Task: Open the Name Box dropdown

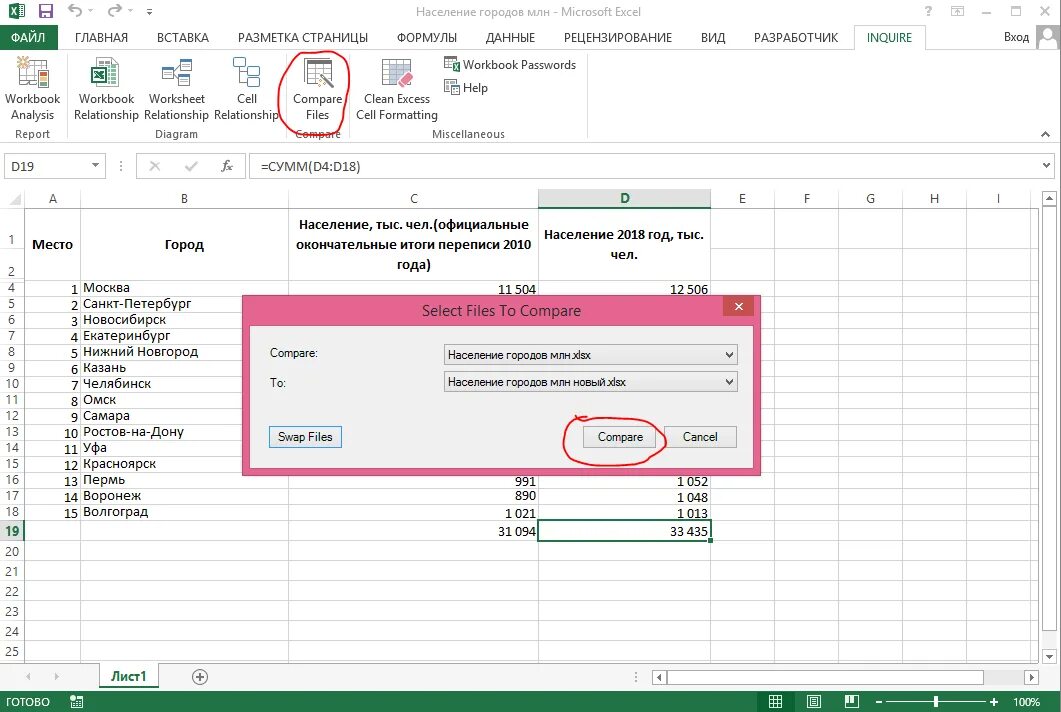Action: [95, 165]
